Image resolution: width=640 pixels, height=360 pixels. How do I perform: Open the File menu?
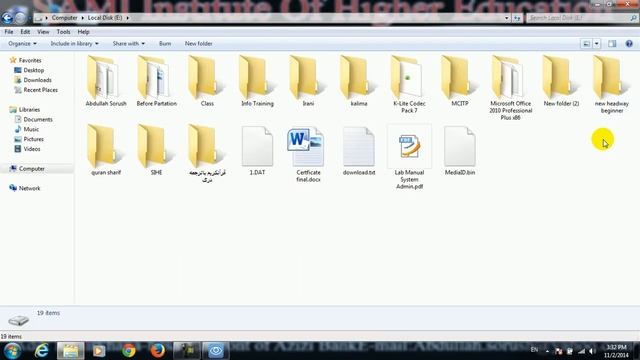pos(9,31)
